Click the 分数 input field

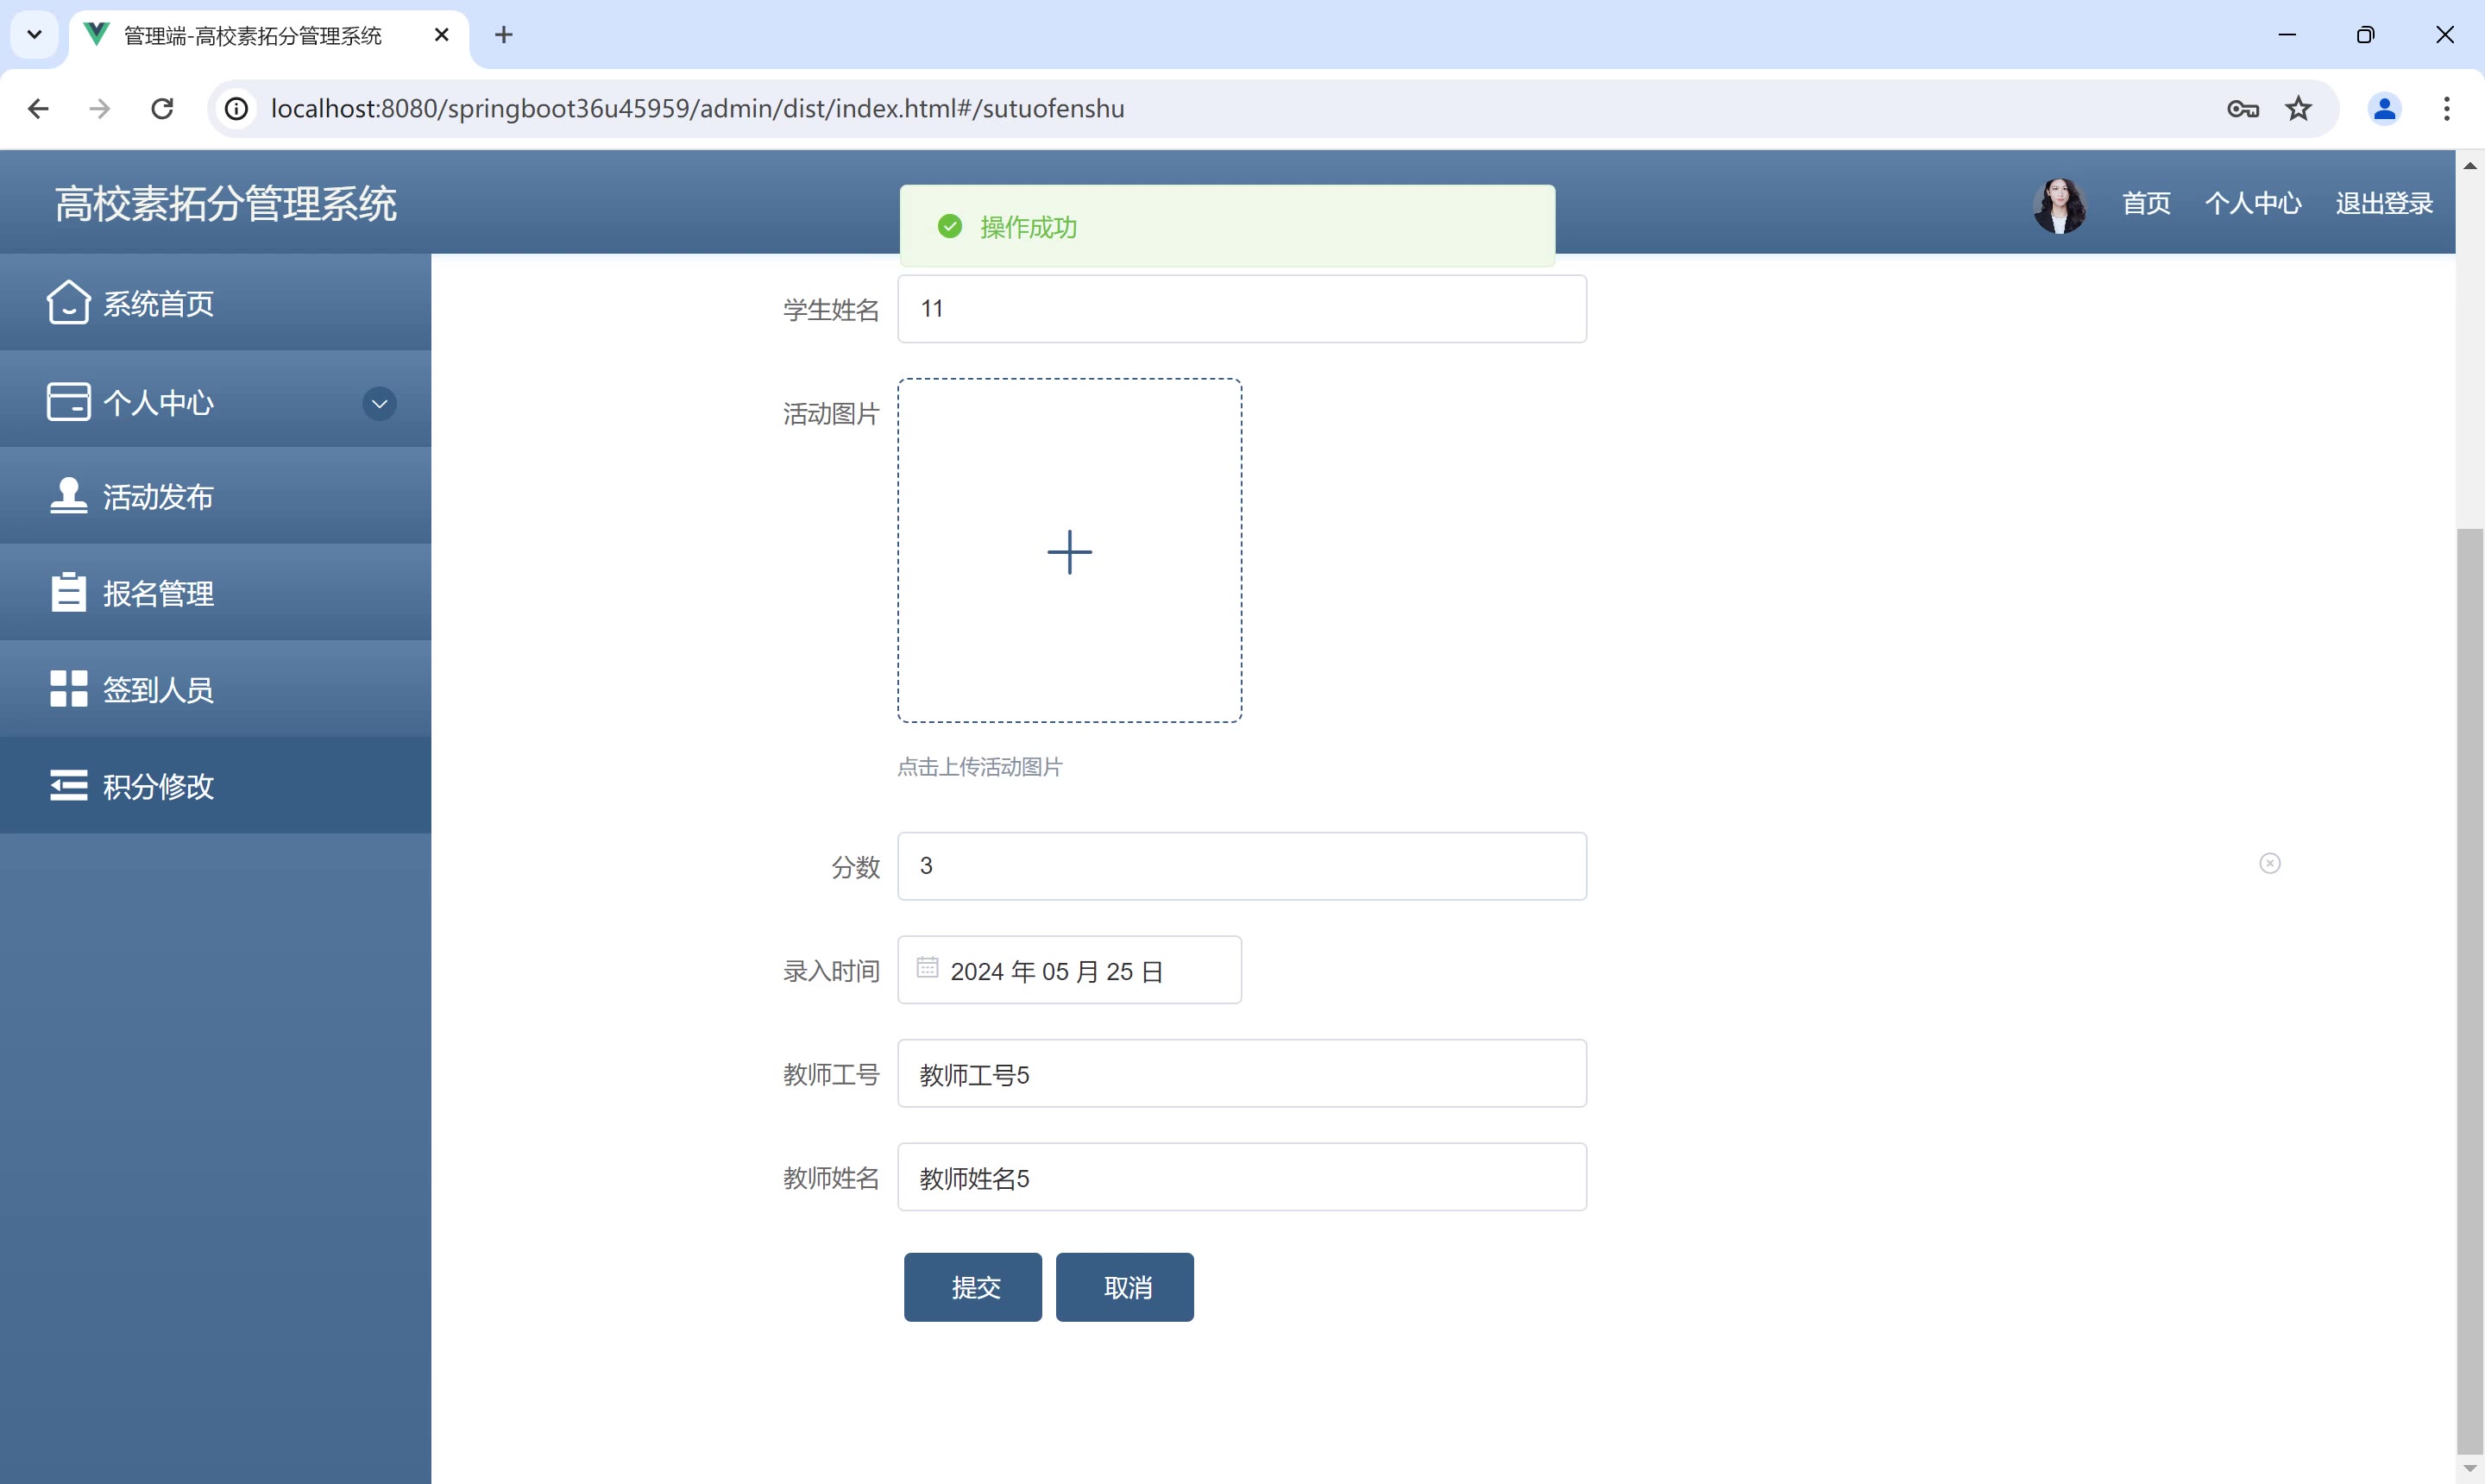1241,866
